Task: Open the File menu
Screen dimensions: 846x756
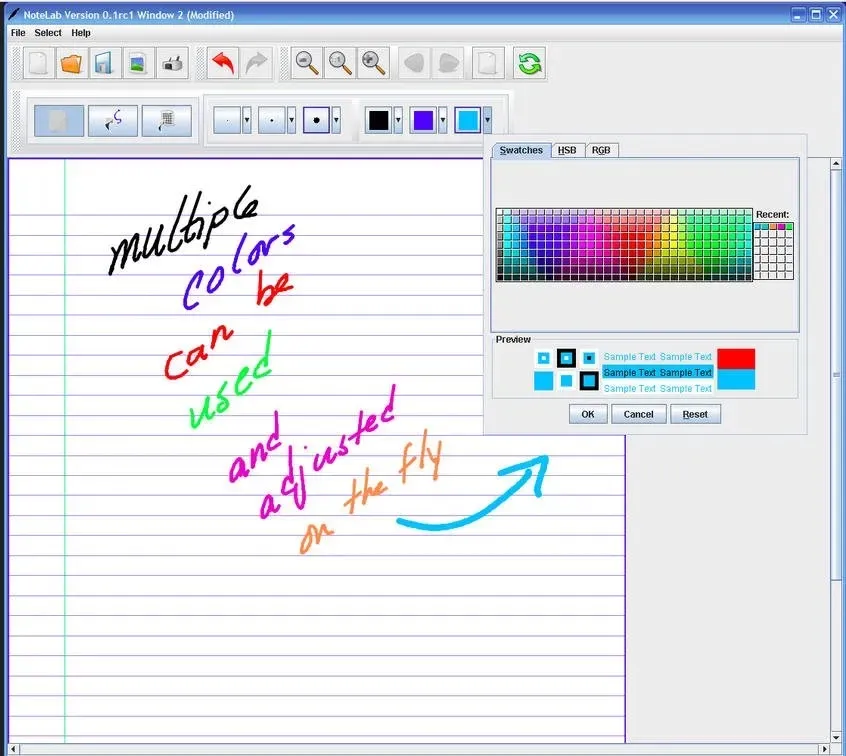Action: (16, 32)
